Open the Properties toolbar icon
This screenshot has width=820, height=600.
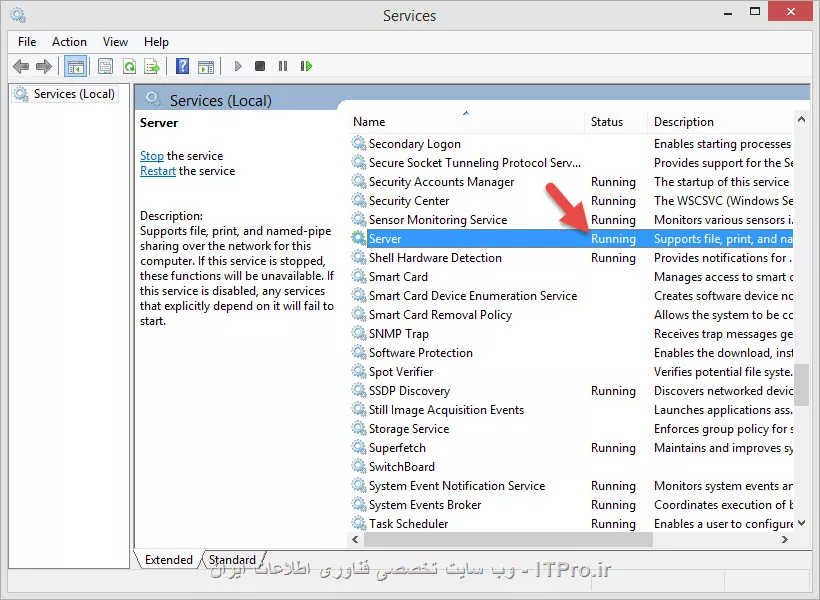105,67
